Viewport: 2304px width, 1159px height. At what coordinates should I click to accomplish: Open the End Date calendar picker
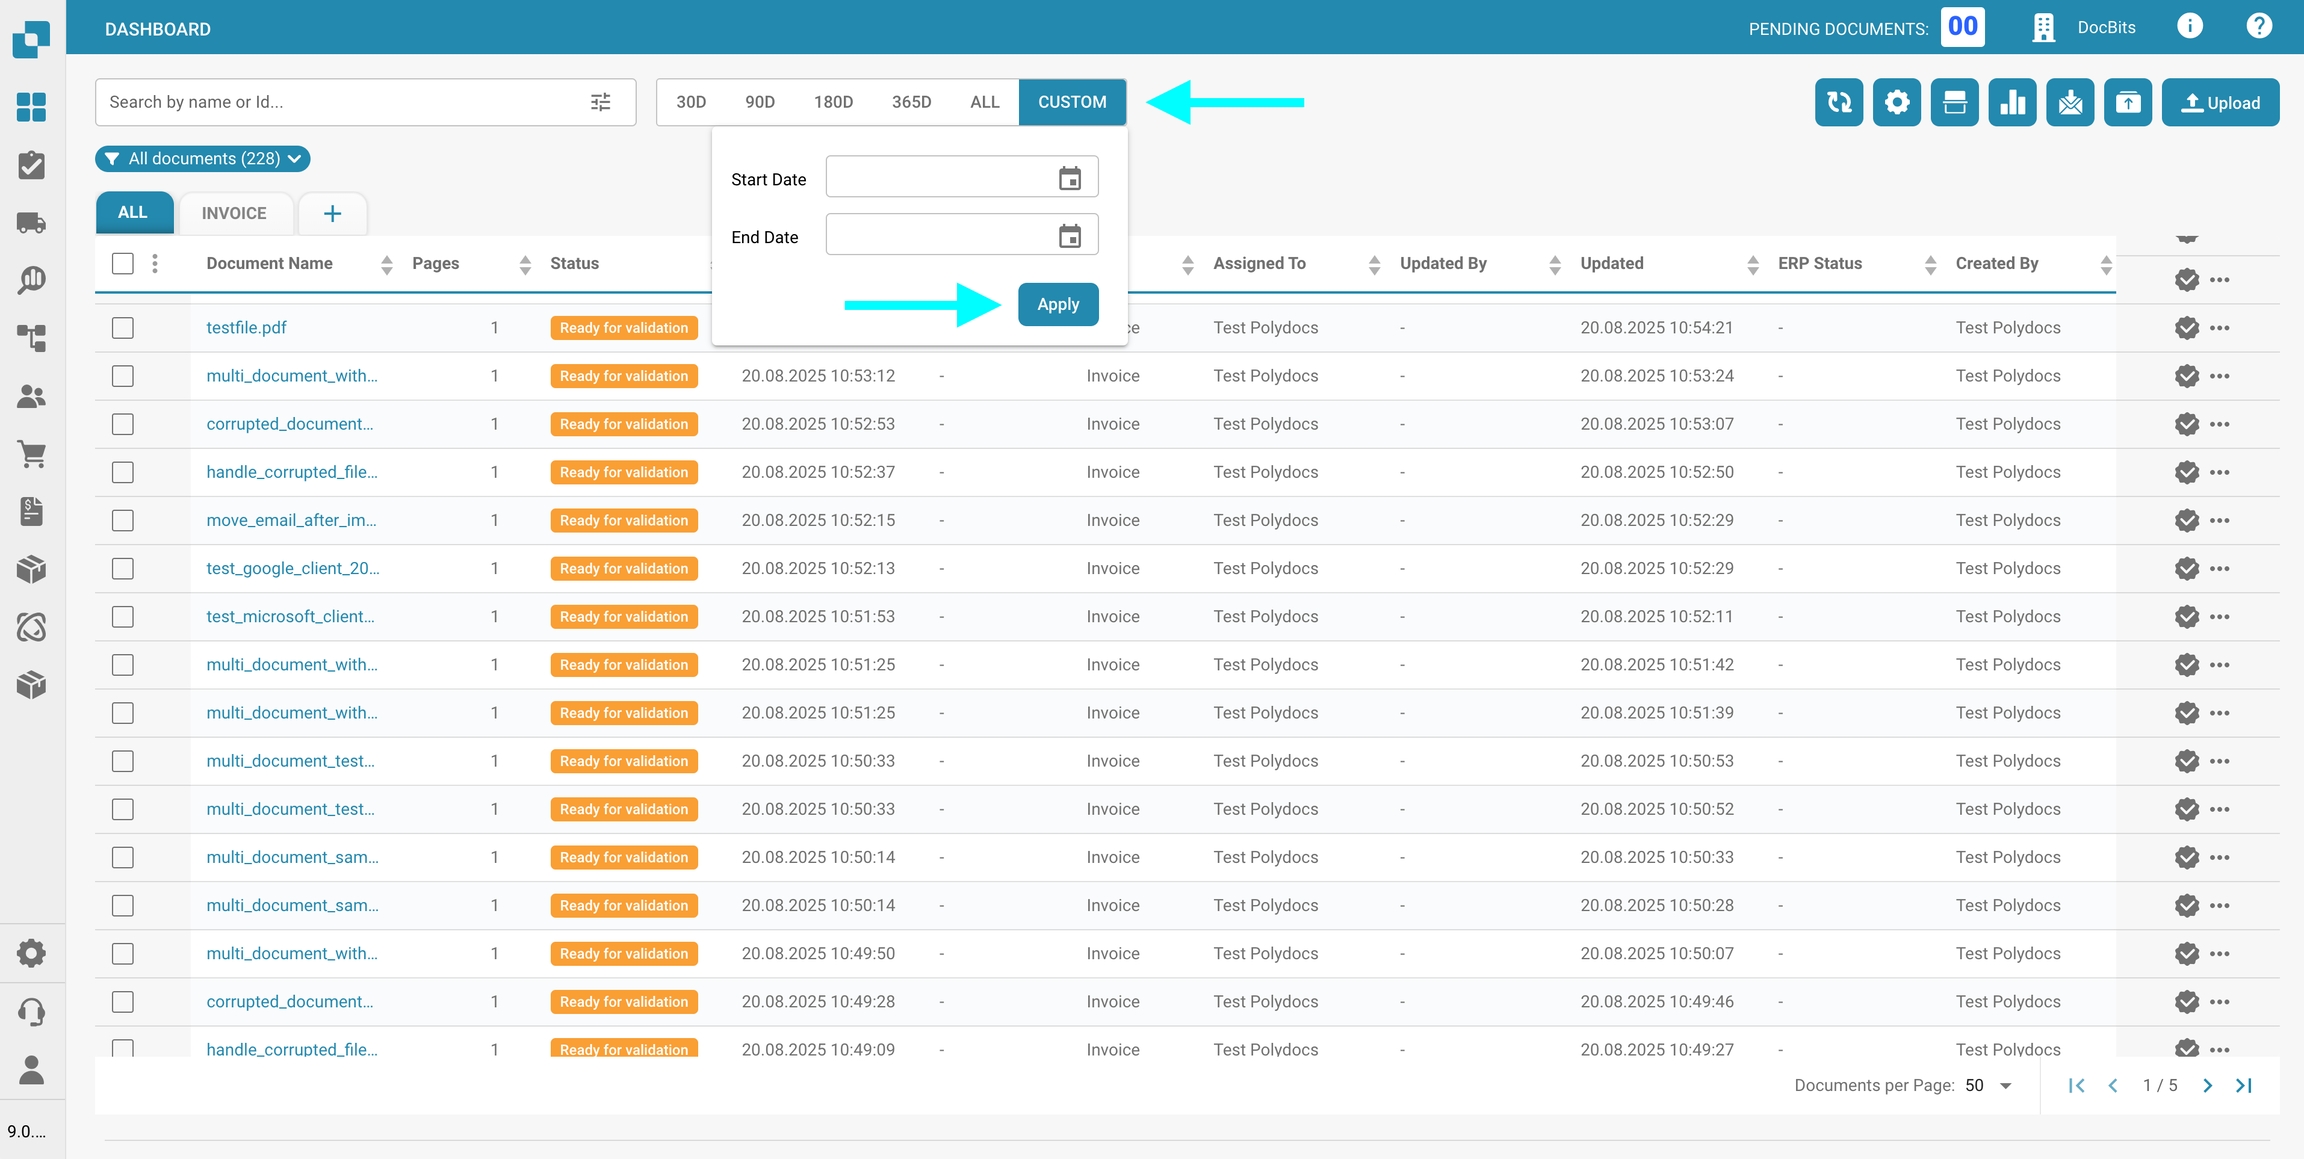click(x=1069, y=236)
